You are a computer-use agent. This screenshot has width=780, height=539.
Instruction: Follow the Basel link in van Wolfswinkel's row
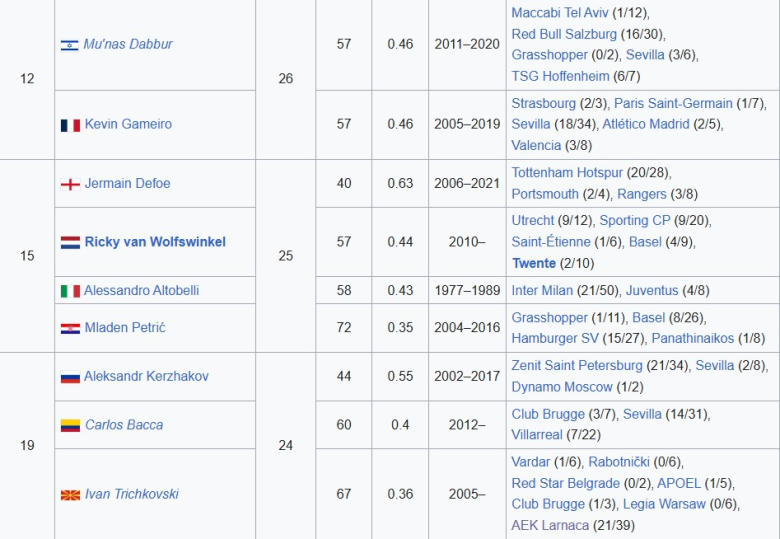pos(645,242)
